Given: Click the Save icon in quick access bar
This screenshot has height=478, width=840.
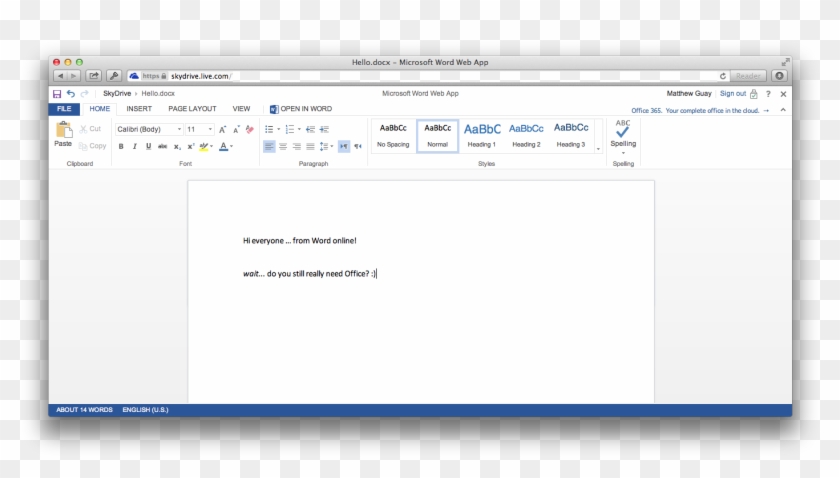Looking at the screenshot, I should [57, 94].
